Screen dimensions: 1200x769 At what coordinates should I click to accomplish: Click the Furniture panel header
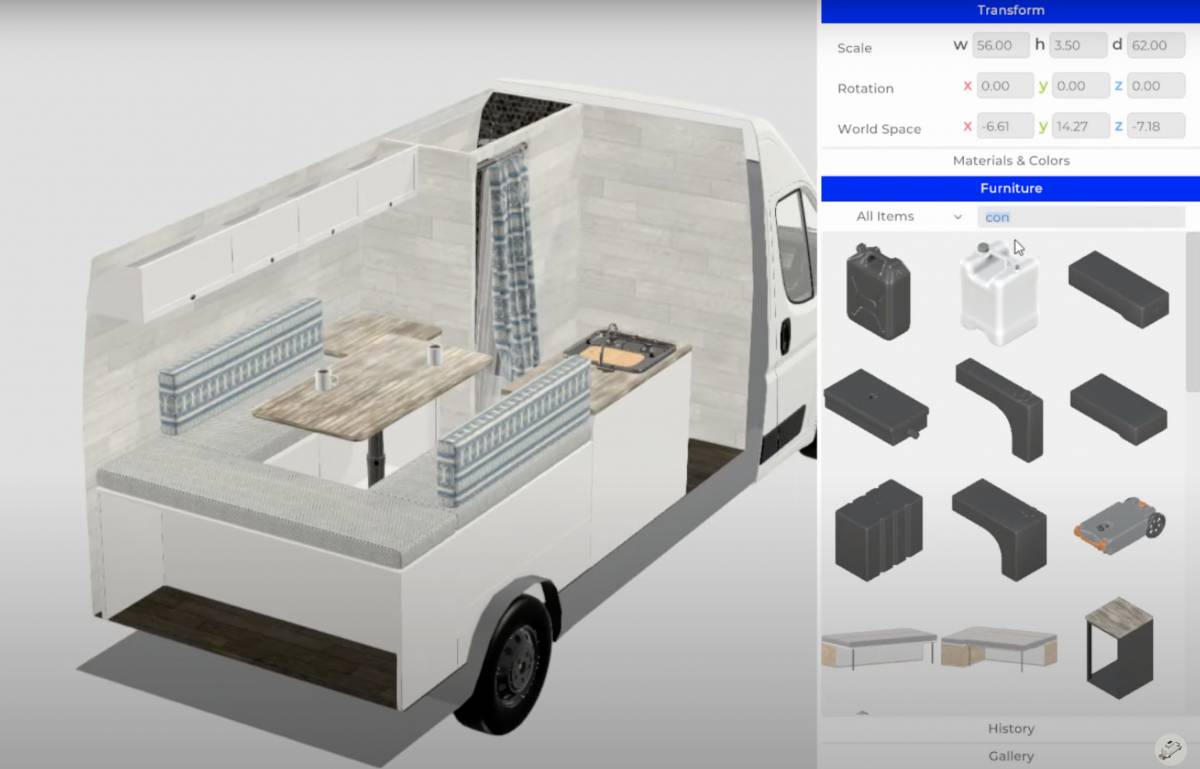click(x=1011, y=188)
